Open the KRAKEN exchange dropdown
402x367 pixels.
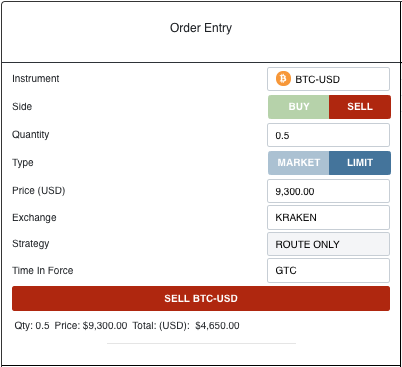328,217
